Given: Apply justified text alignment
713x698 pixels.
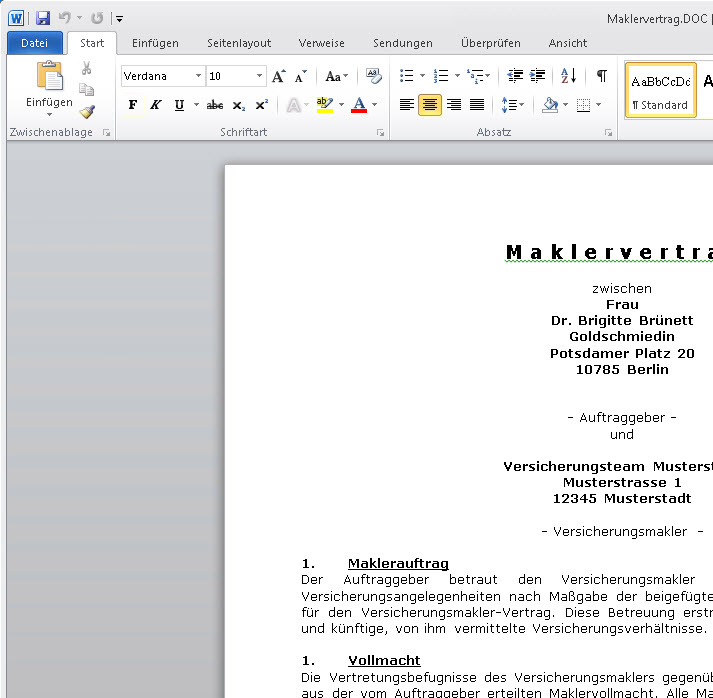Looking at the screenshot, I should 477,105.
